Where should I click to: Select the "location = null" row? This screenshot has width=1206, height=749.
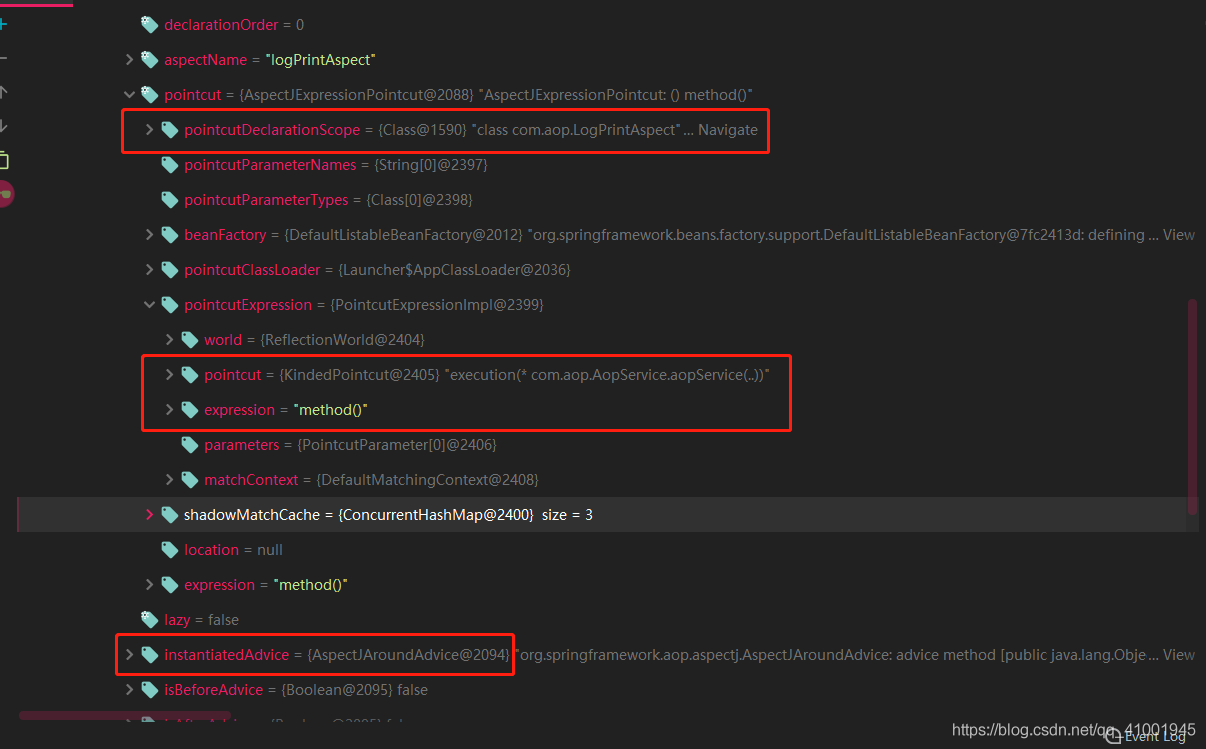[233, 550]
